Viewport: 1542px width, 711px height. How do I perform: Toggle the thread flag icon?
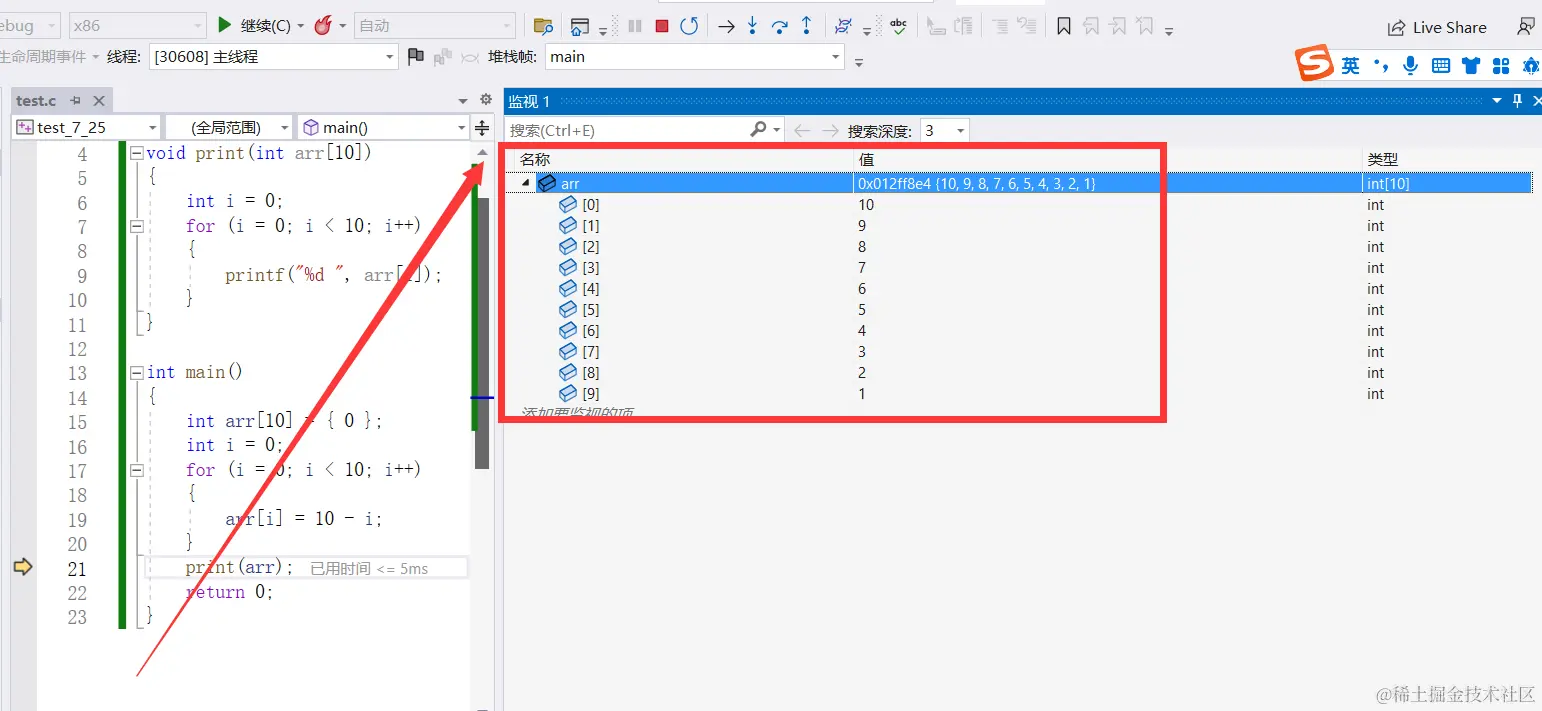pyautogui.click(x=416, y=57)
